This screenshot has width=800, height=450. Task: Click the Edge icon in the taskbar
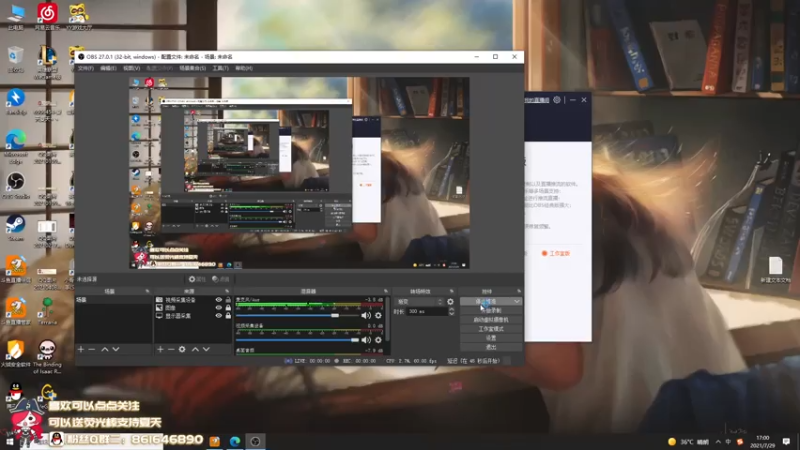click(x=235, y=441)
